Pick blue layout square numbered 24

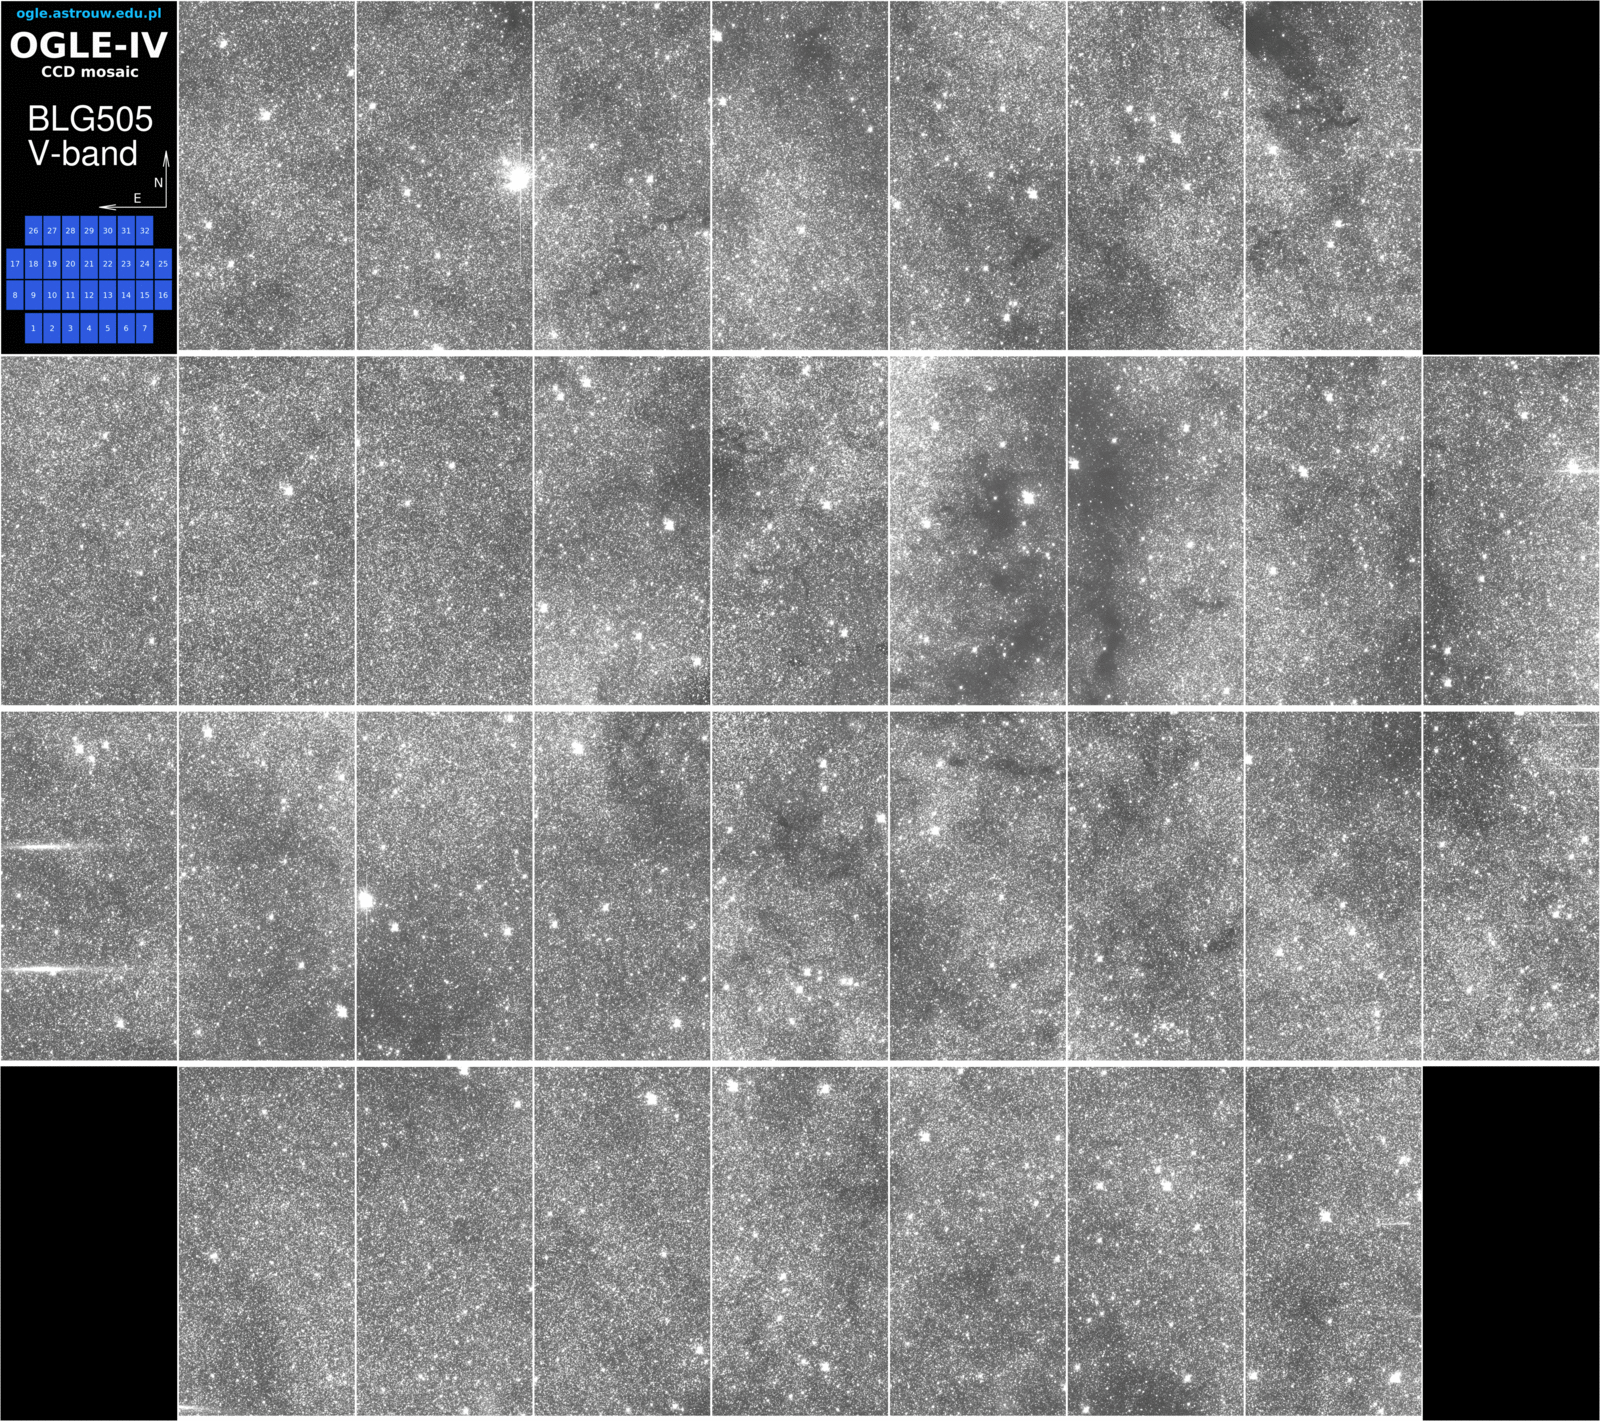tap(145, 264)
